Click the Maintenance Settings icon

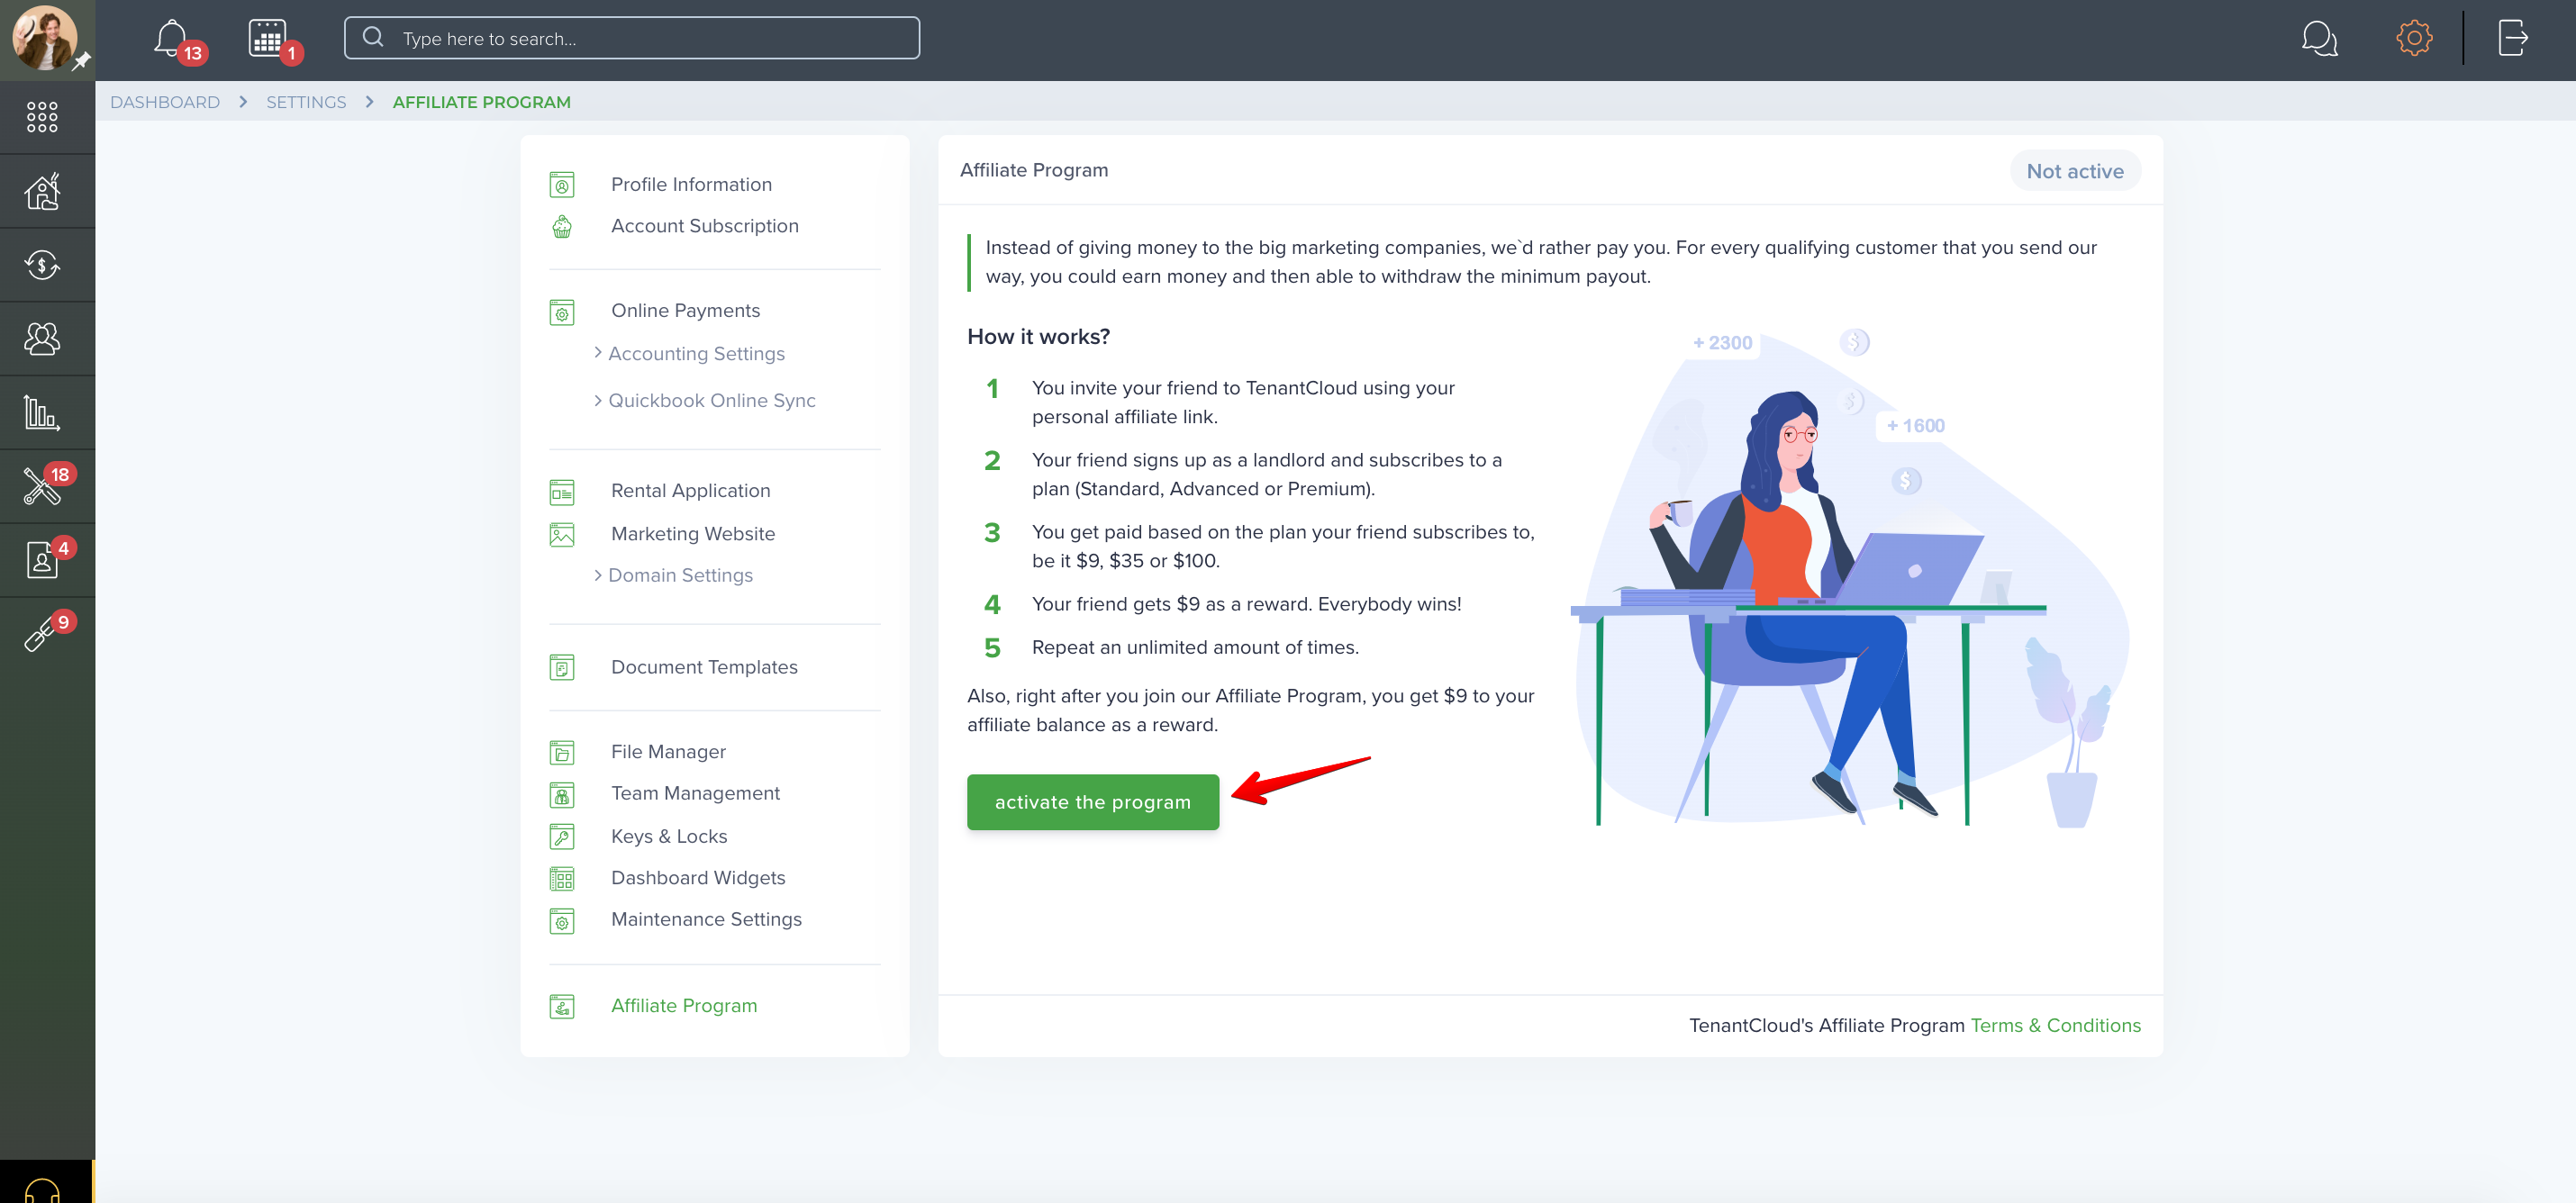562,921
